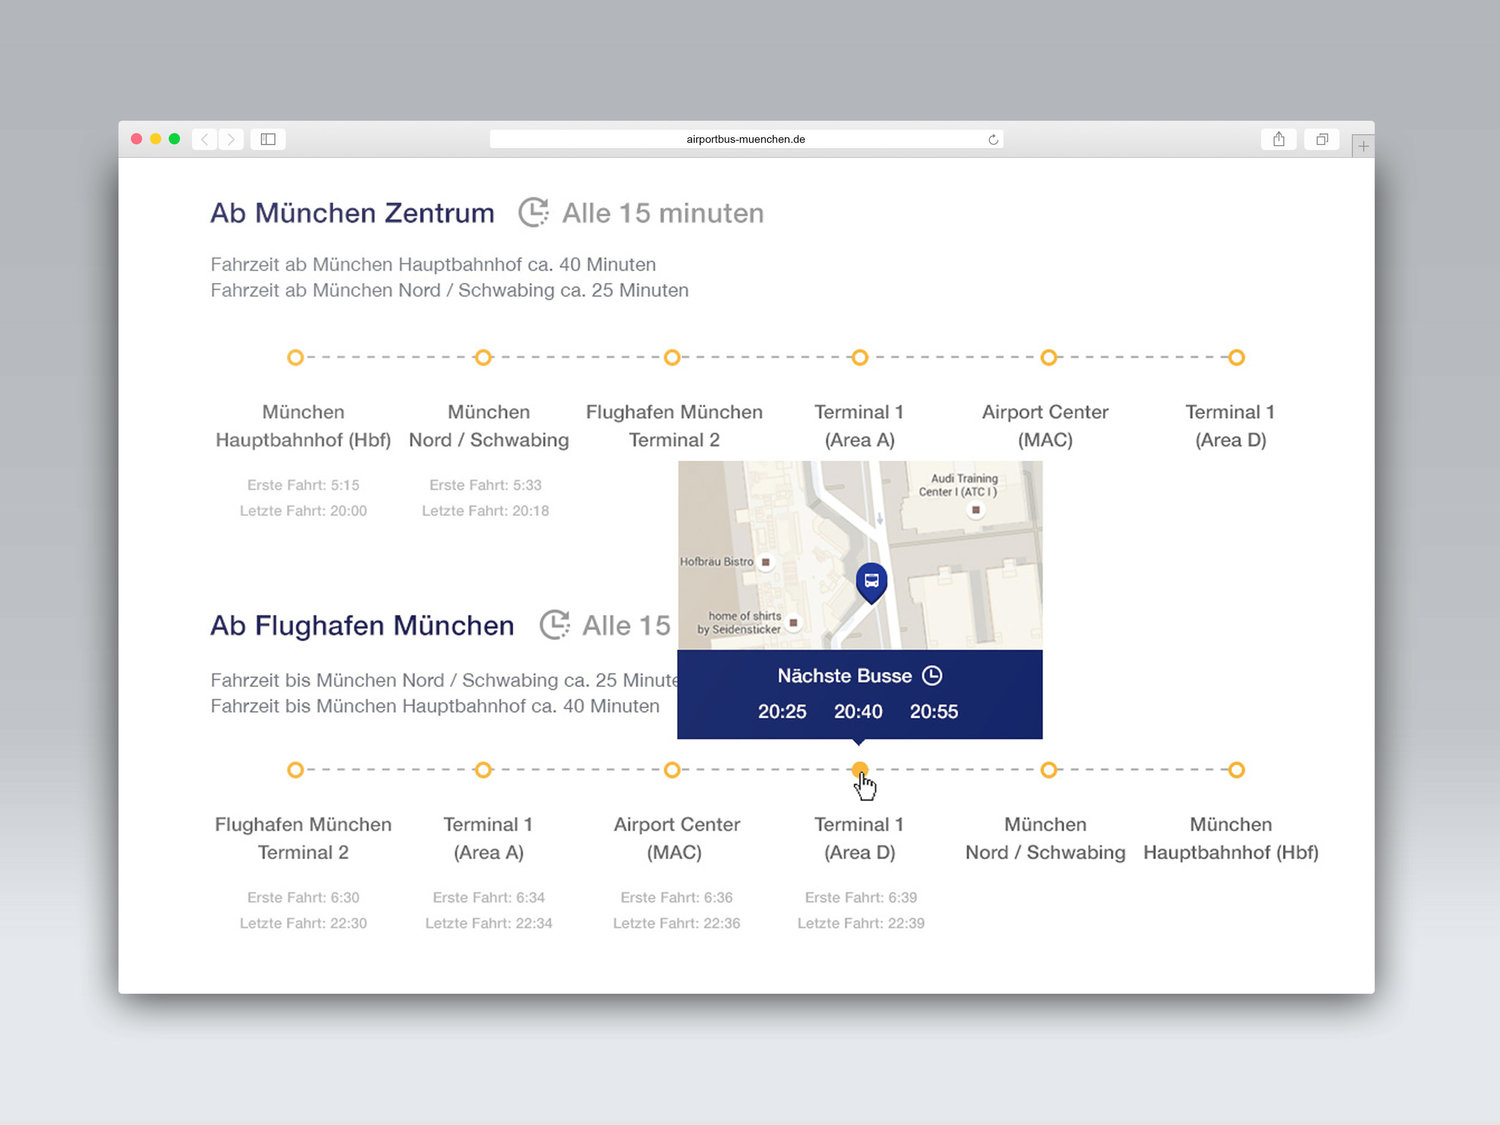Viewport: 1500px width, 1125px height.
Task: Open a new tab with plus button
Action: [x=1363, y=146]
